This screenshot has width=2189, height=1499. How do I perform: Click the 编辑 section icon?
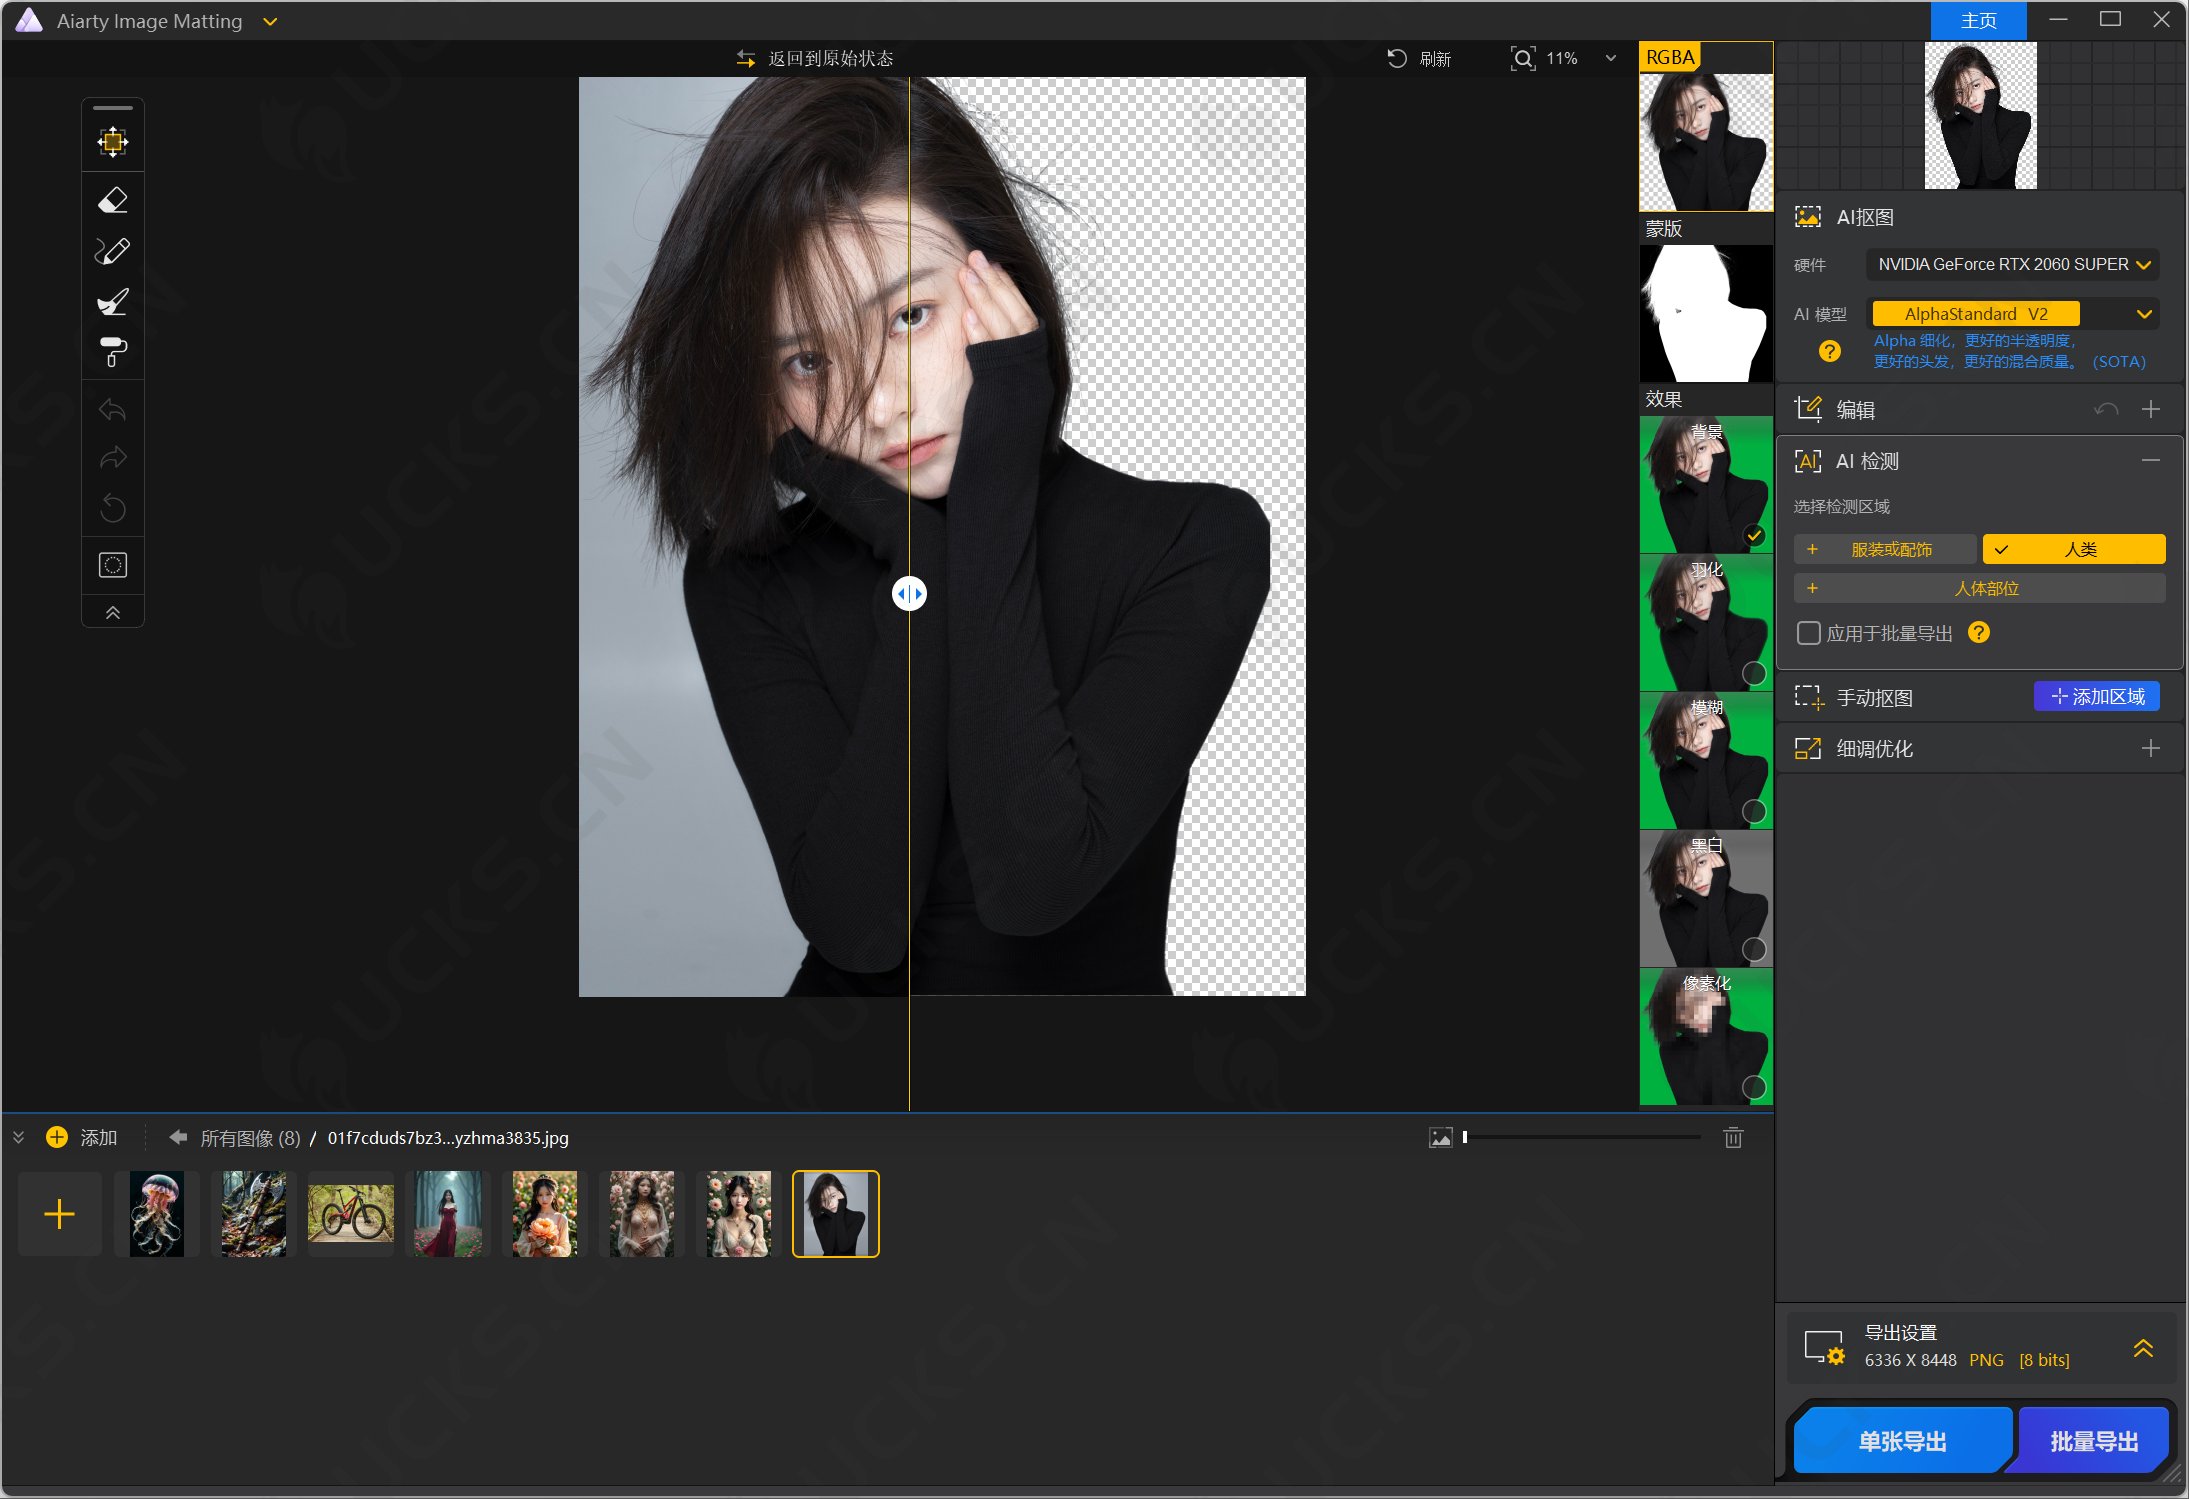[x=1808, y=408]
